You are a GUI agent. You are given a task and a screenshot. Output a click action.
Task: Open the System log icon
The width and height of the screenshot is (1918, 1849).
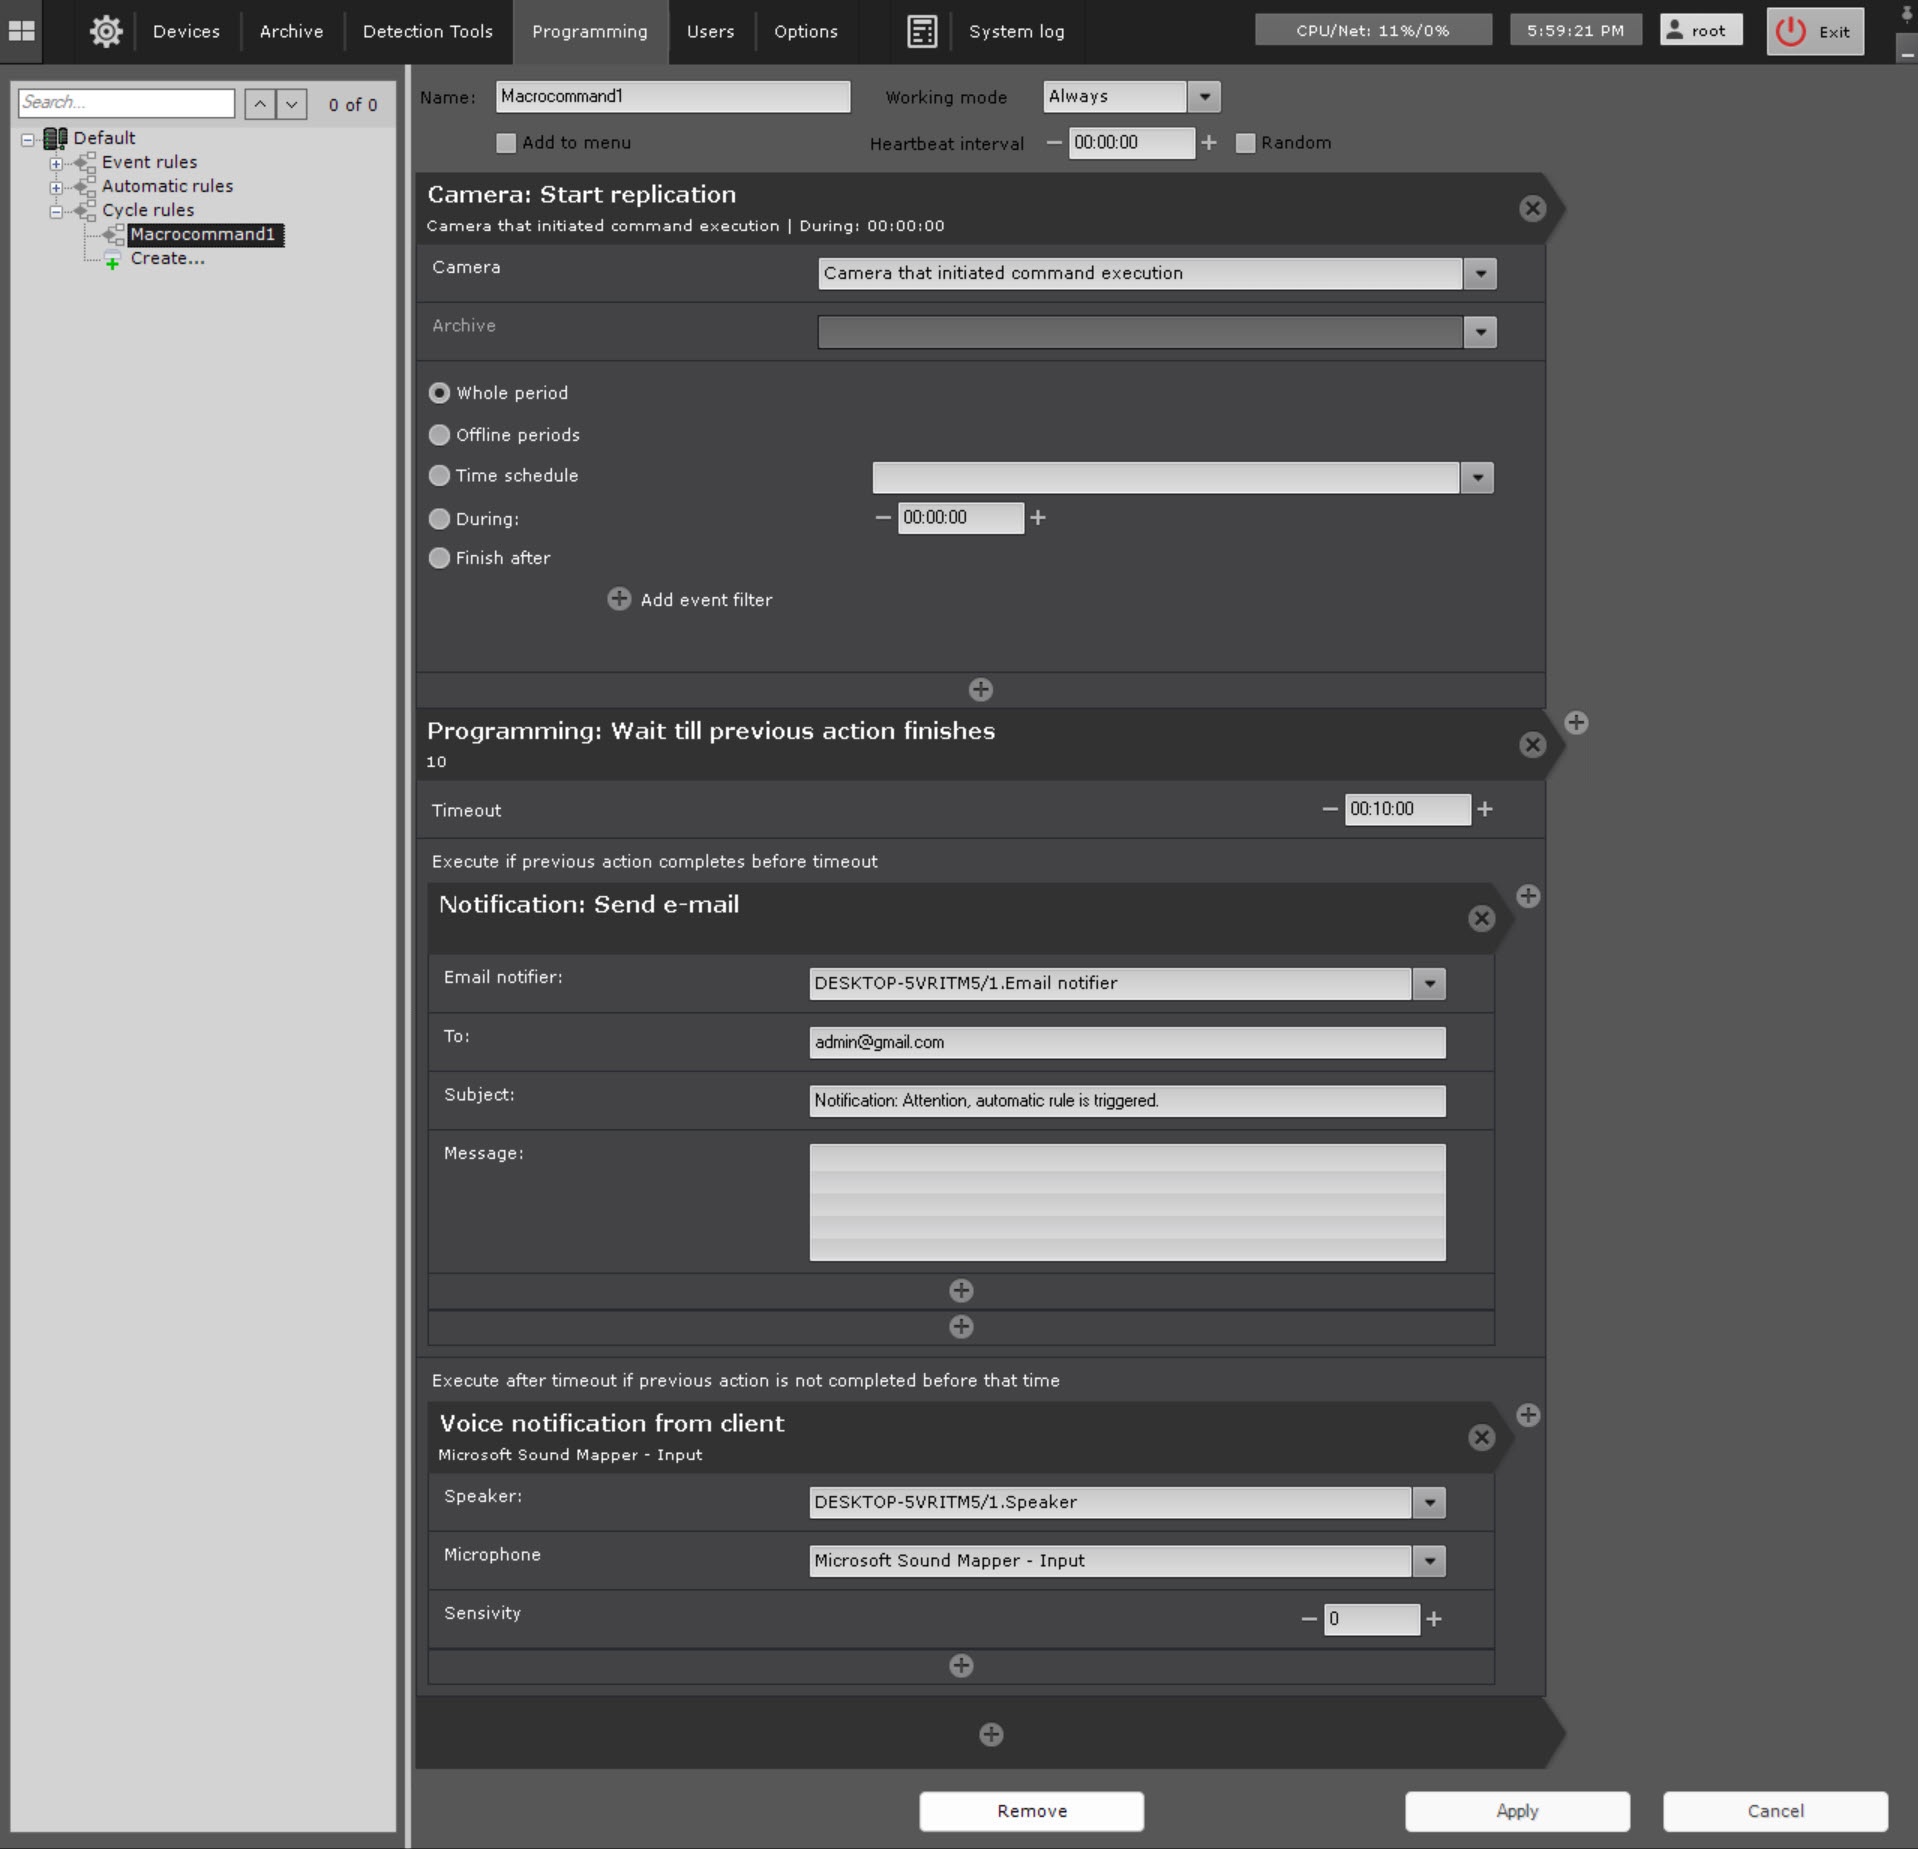[922, 31]
